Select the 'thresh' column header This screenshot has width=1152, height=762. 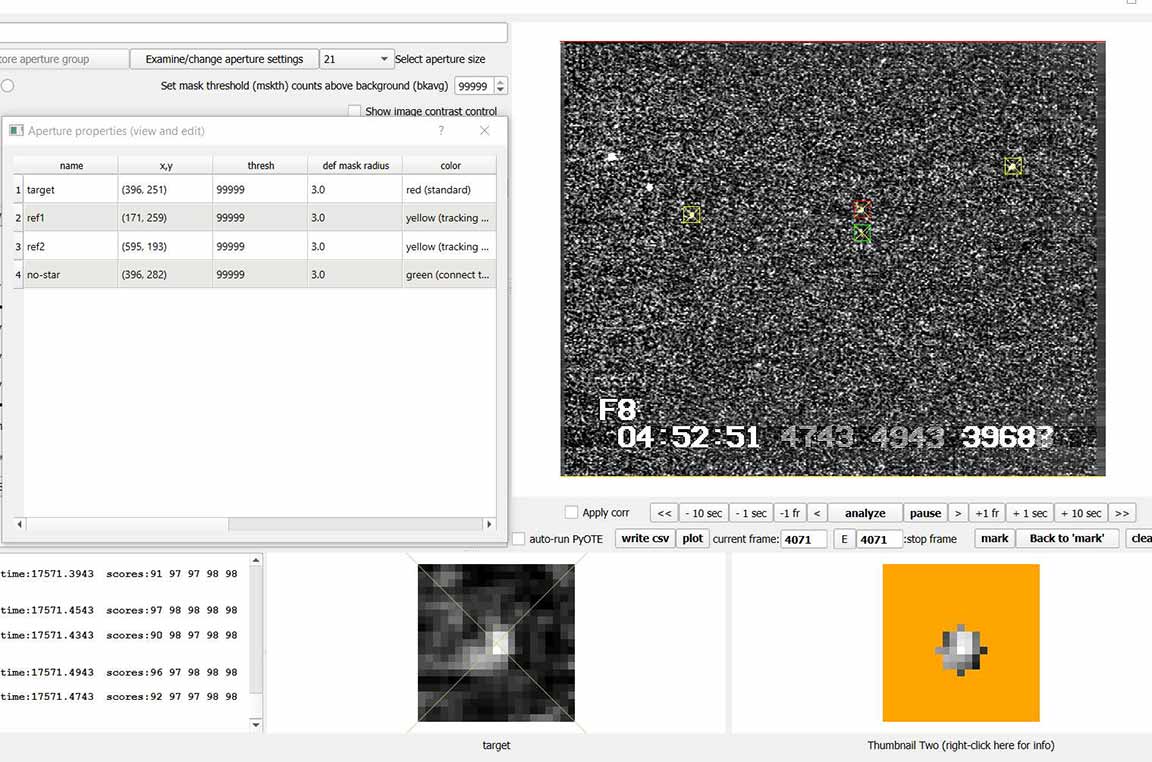click(260, 165)
